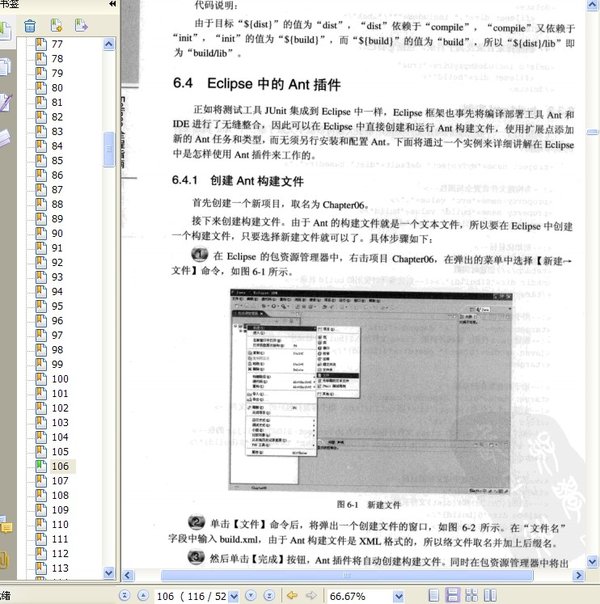Go to the previous page button
The height and width of the screenshot is (604, 600).
tap(143, 596)
